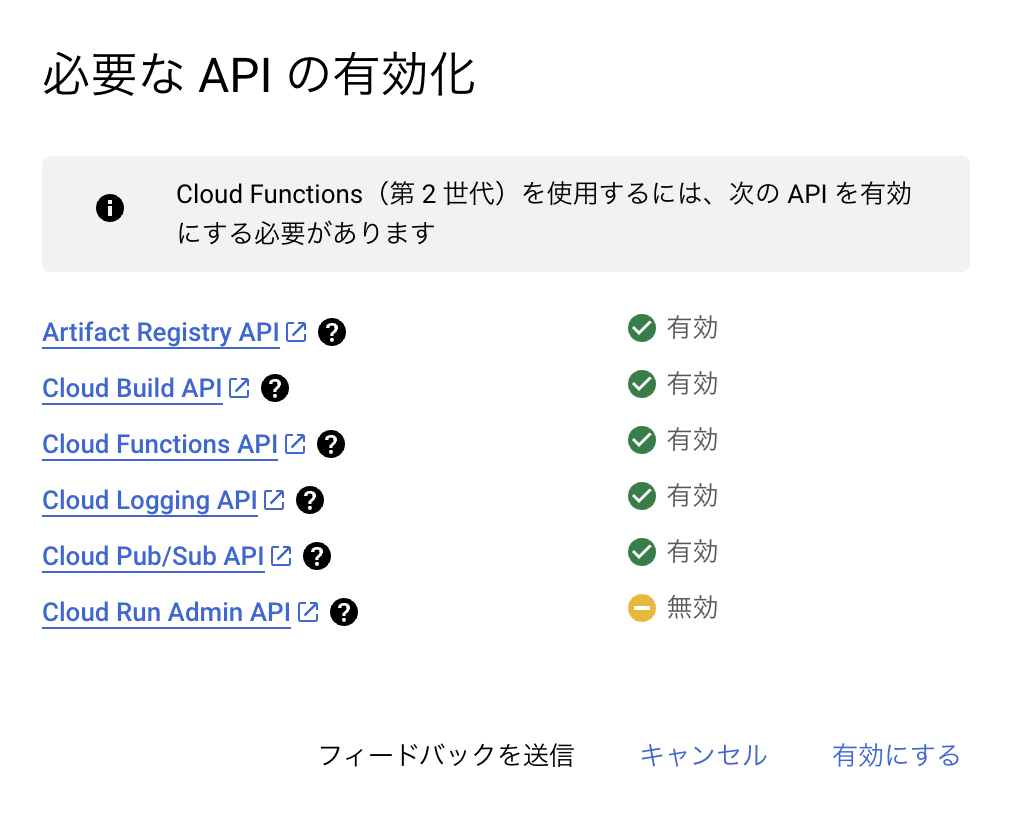This screenshot has height=820, width=1014.
Task: Open the Artifact Registry API link
Action: 160,332
